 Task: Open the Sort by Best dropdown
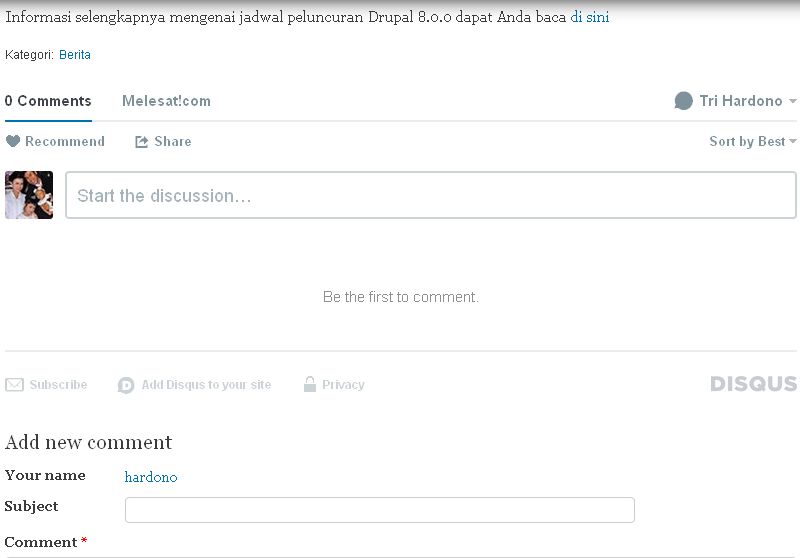pos(752,142)
